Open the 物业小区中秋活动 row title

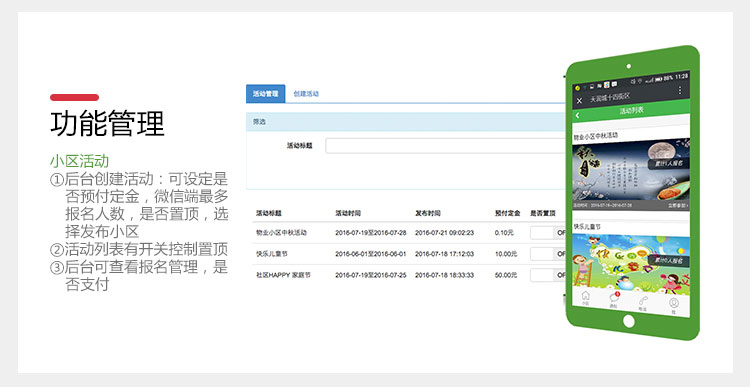coord(281,233)
